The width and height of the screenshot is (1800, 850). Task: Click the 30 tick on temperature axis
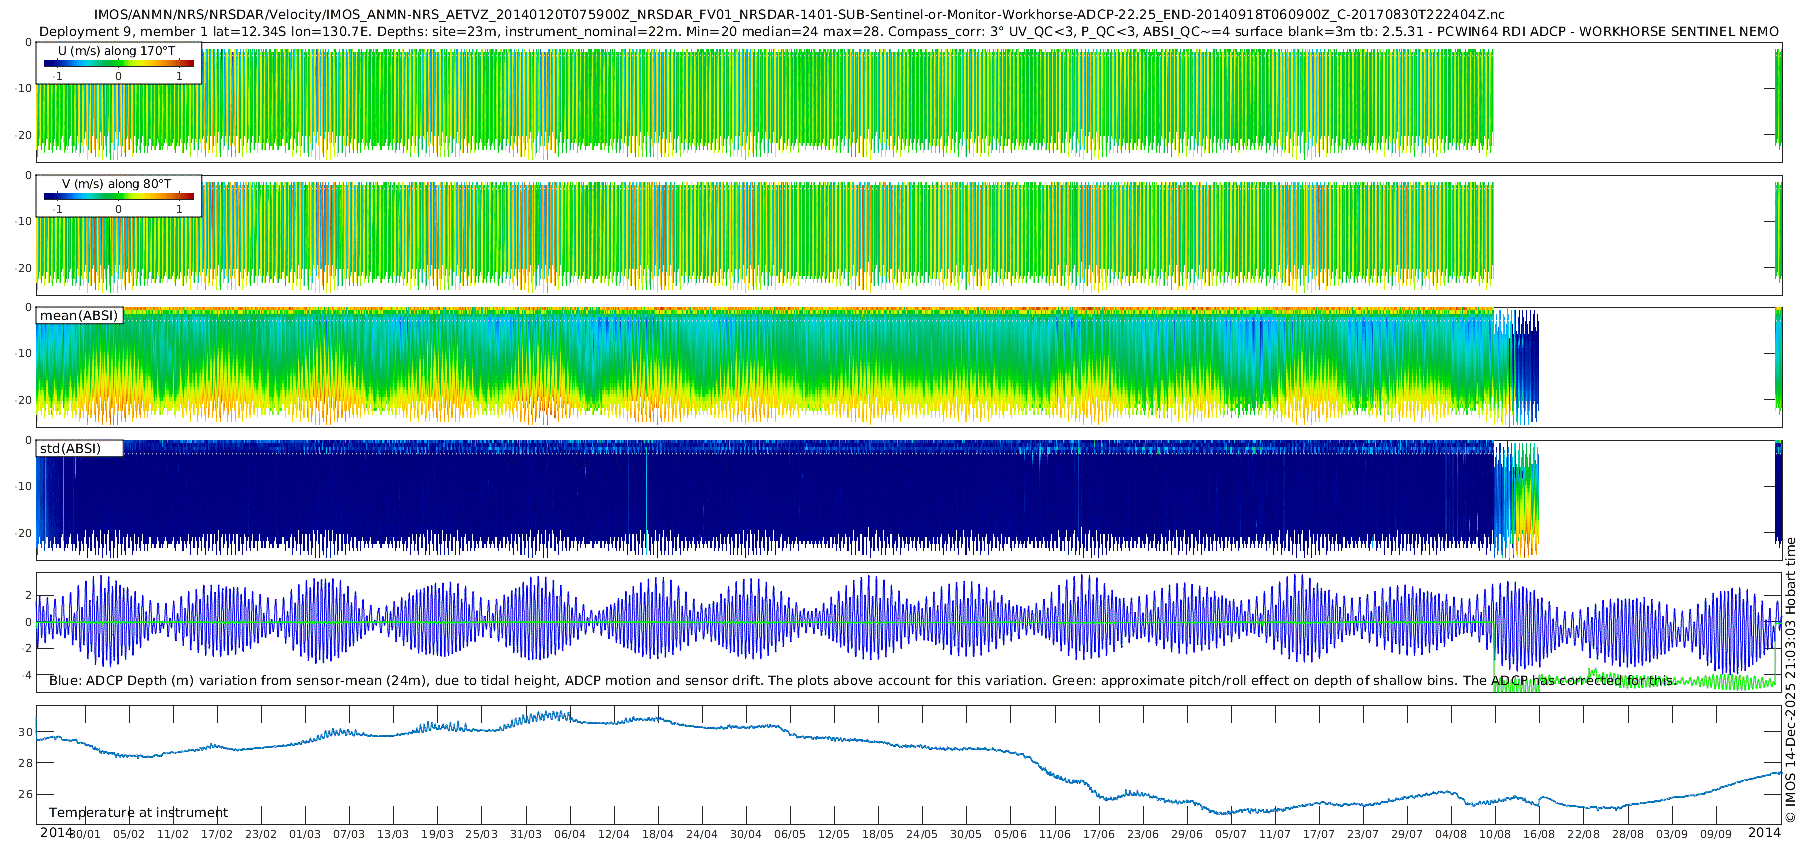tap(25, 732)
